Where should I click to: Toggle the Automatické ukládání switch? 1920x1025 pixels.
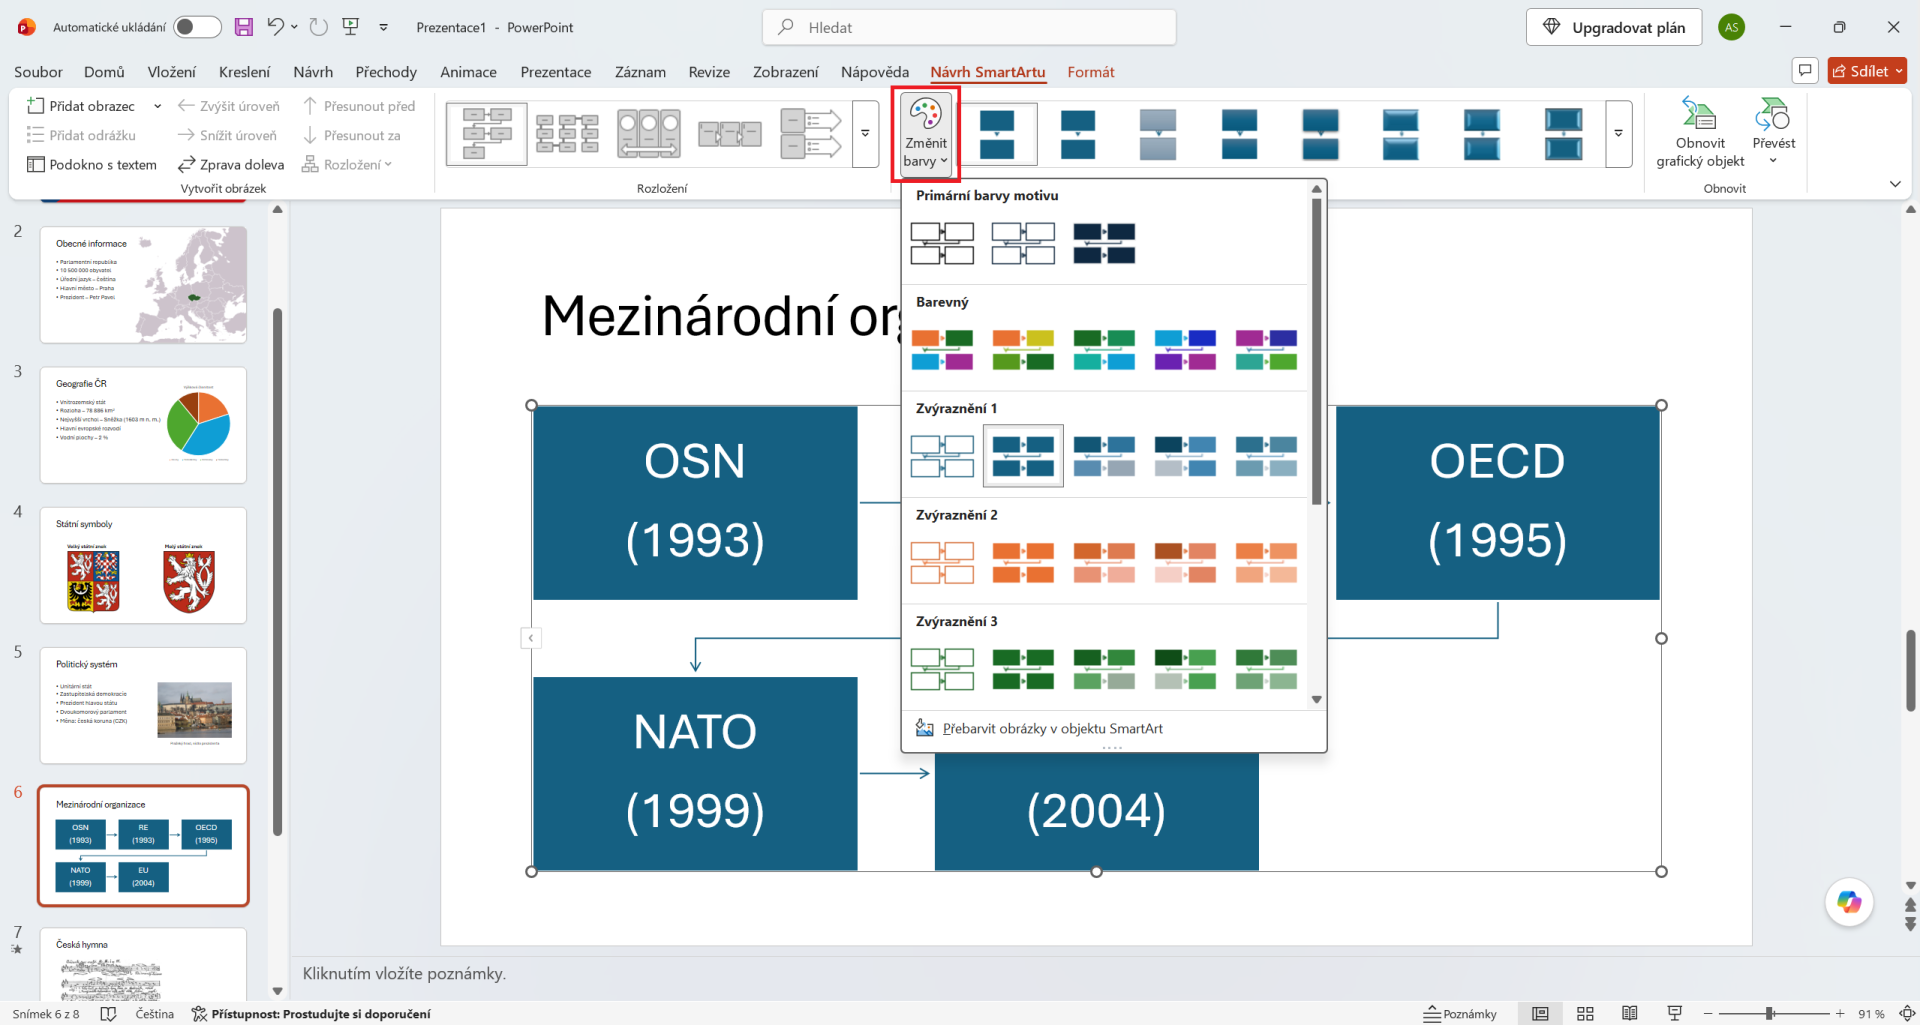click(197, 27)
